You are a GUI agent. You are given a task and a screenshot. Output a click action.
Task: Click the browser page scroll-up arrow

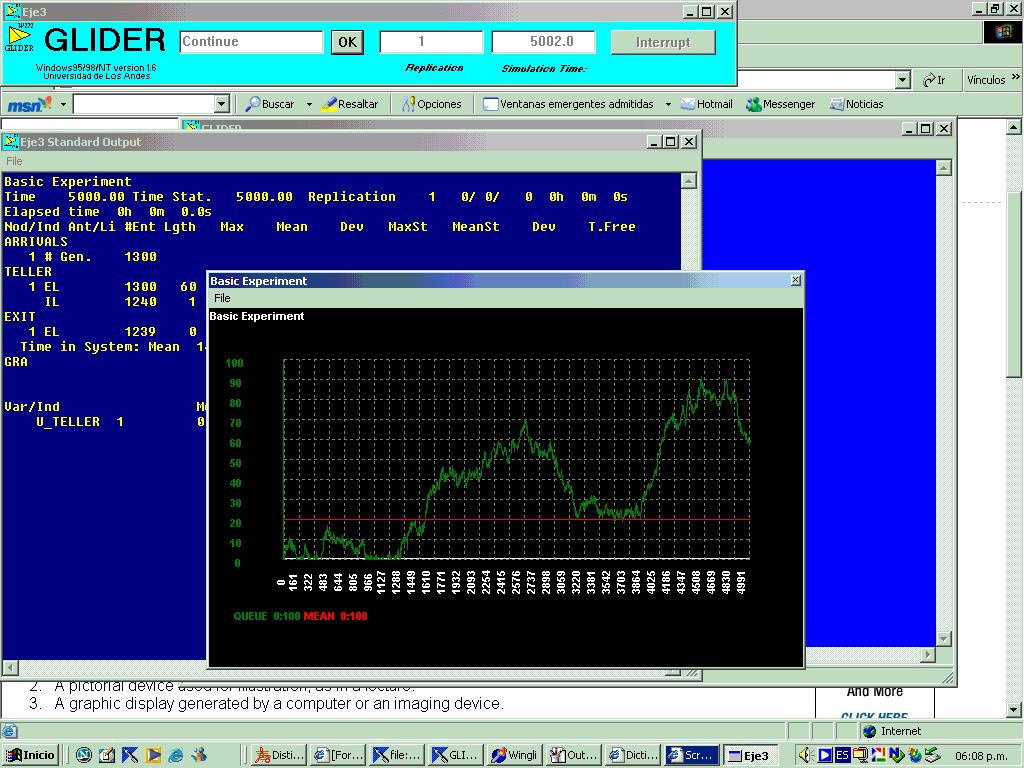point(1014,127)
